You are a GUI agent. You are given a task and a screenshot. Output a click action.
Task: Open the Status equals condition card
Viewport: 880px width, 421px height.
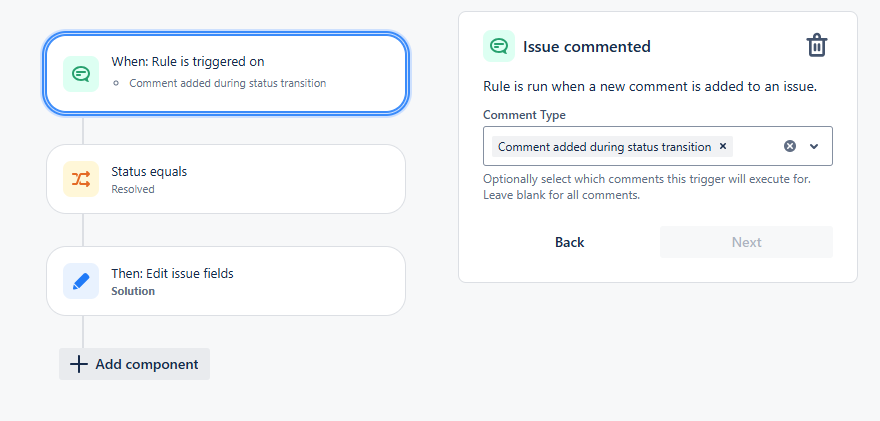tap(226, 179)
